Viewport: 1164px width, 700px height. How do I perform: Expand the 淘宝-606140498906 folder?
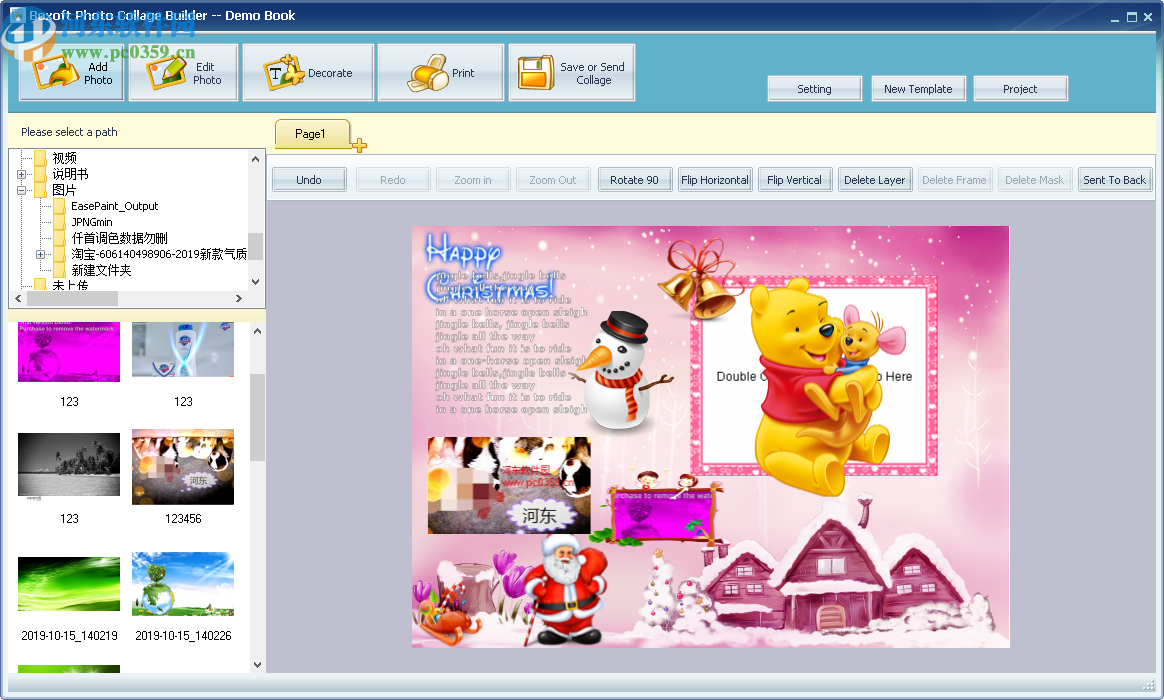(x=40, y=254)
